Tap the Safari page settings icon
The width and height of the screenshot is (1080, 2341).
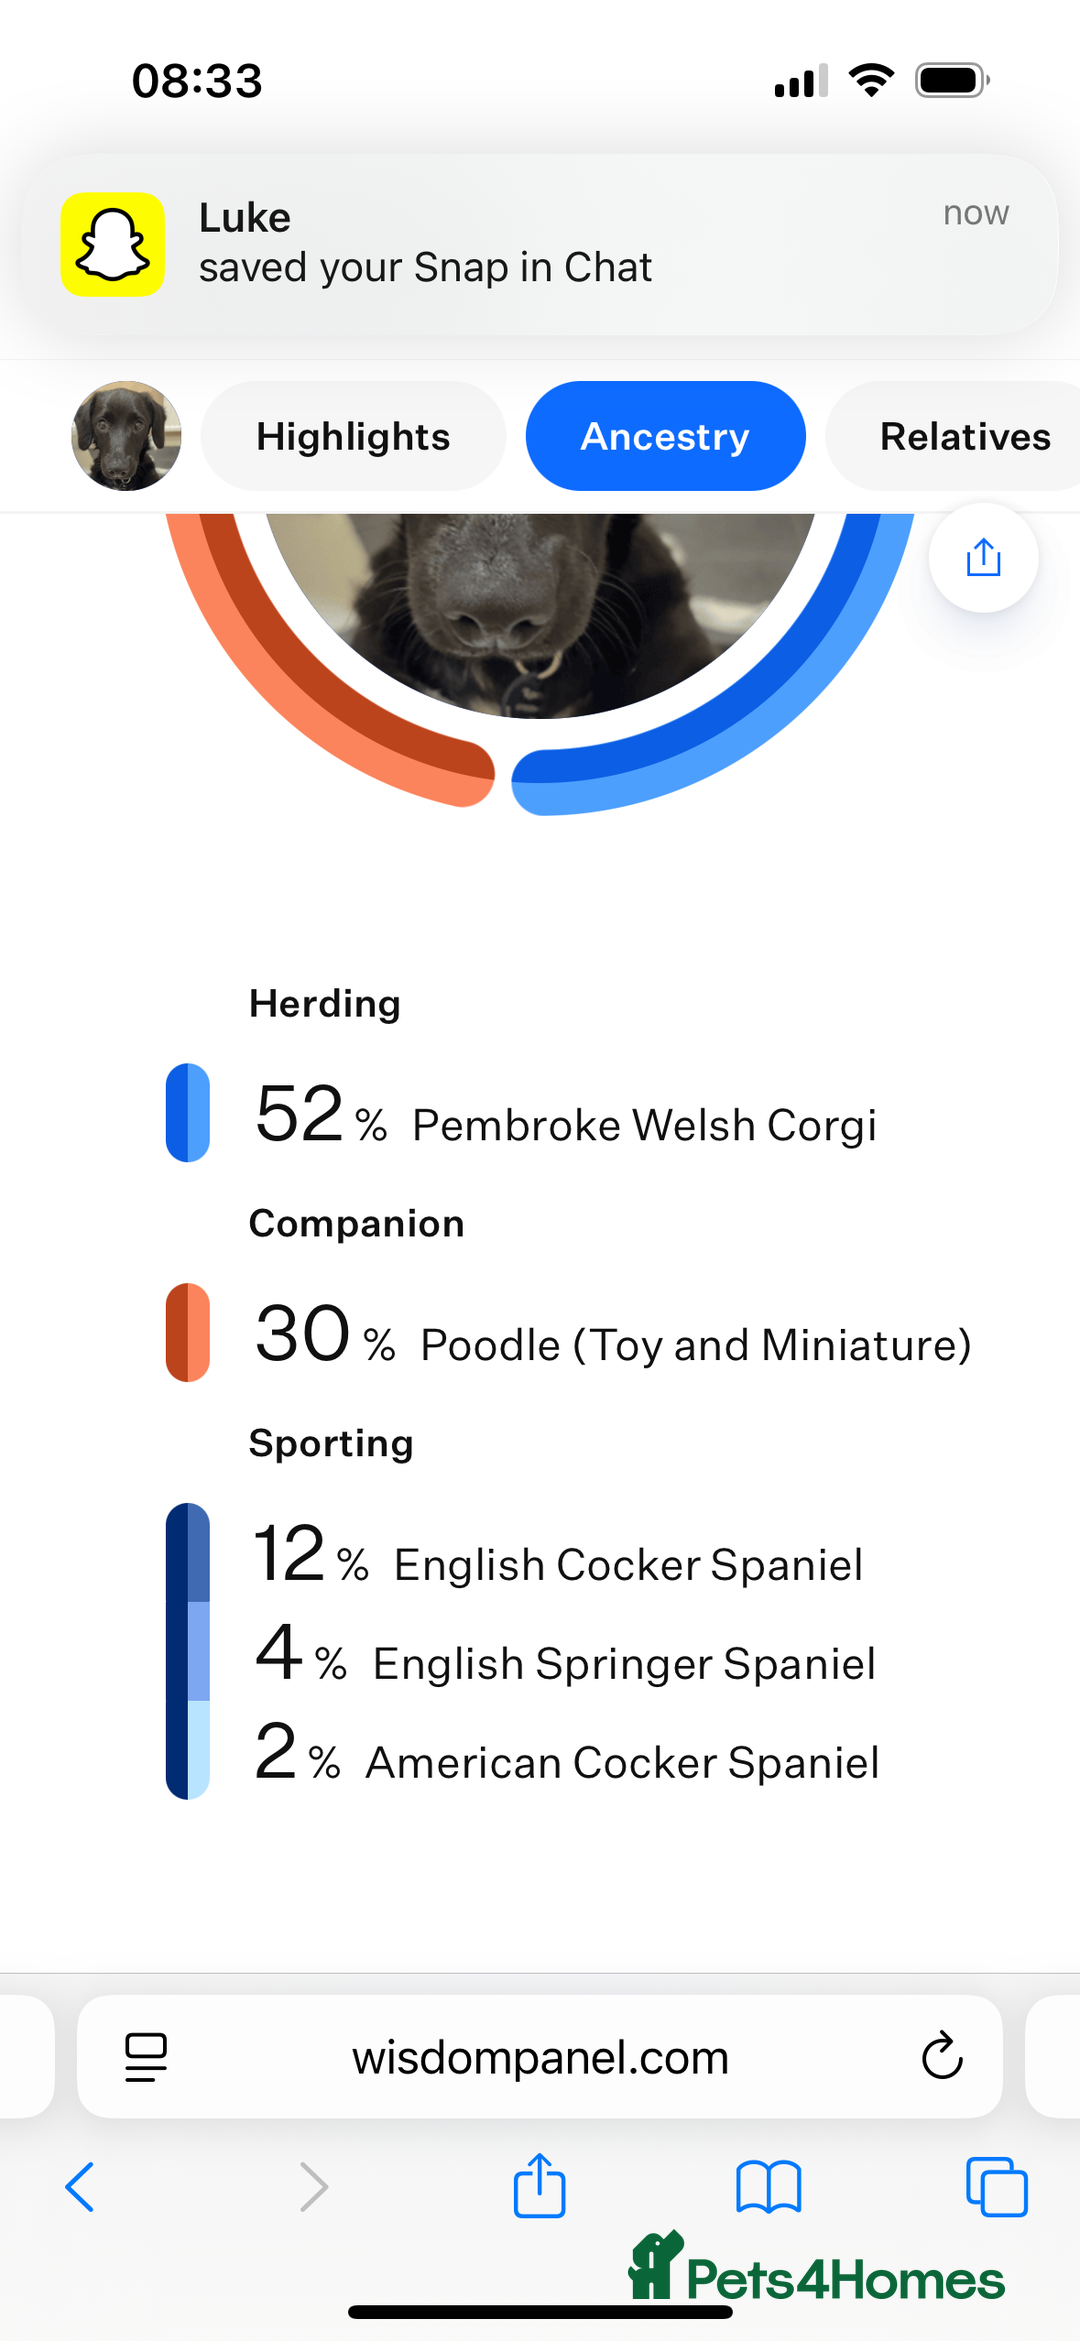[146, 2058]
